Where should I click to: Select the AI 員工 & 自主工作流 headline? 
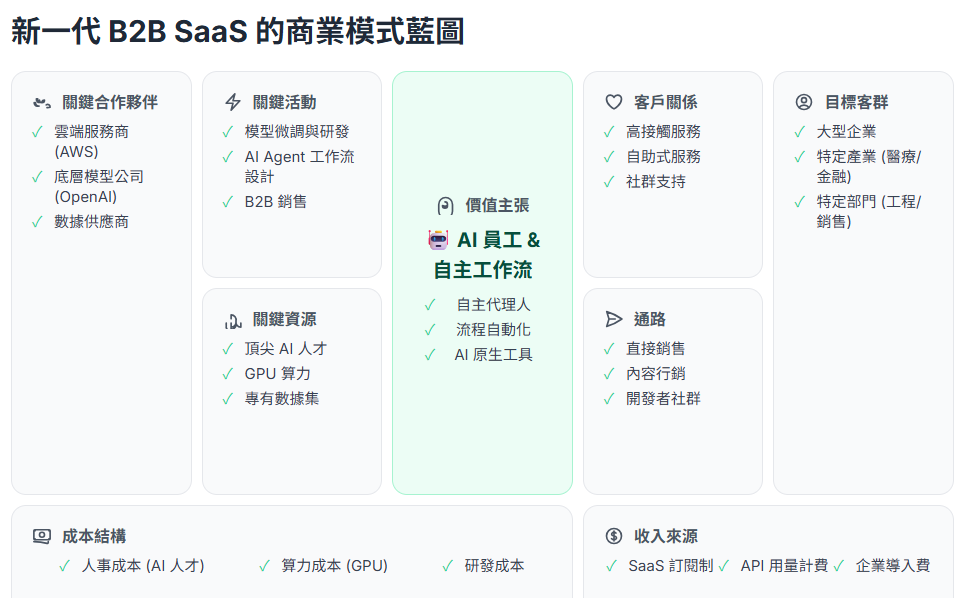[486, 255]
